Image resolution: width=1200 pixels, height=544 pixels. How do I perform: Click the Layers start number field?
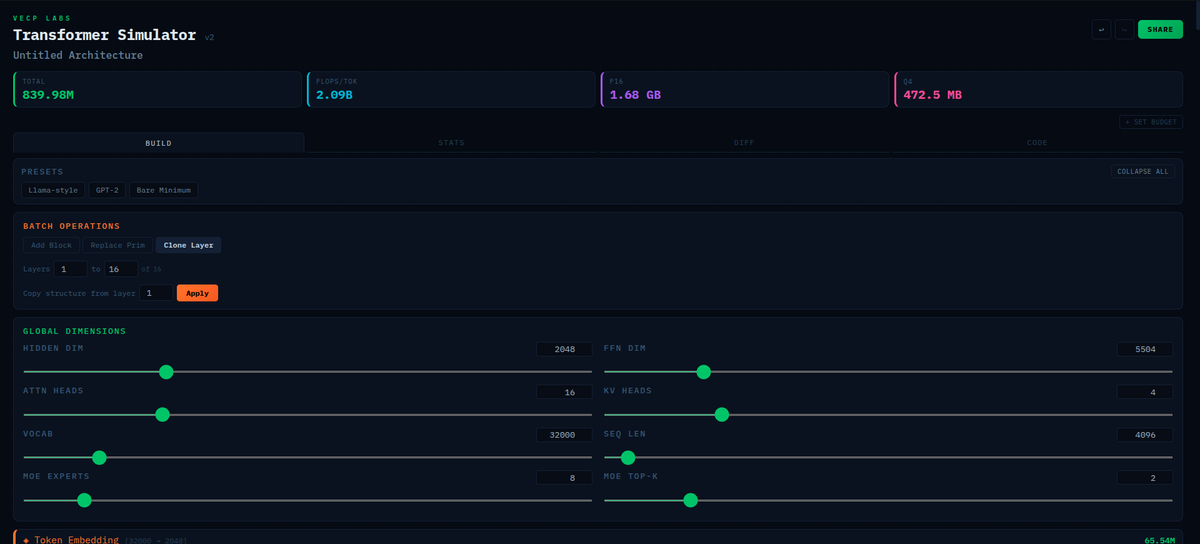tap(71, 269)
